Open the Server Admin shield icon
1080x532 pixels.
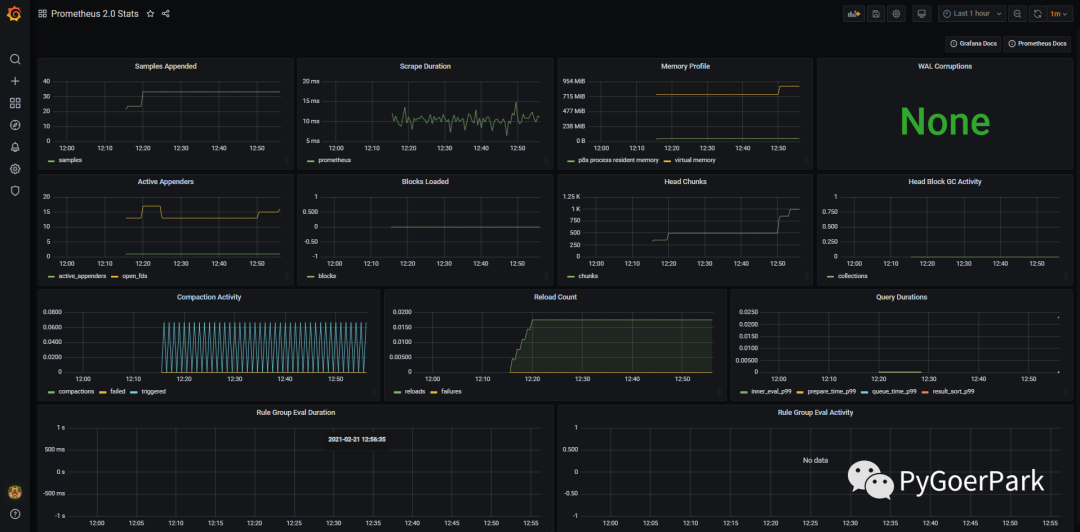pos(15,191)
